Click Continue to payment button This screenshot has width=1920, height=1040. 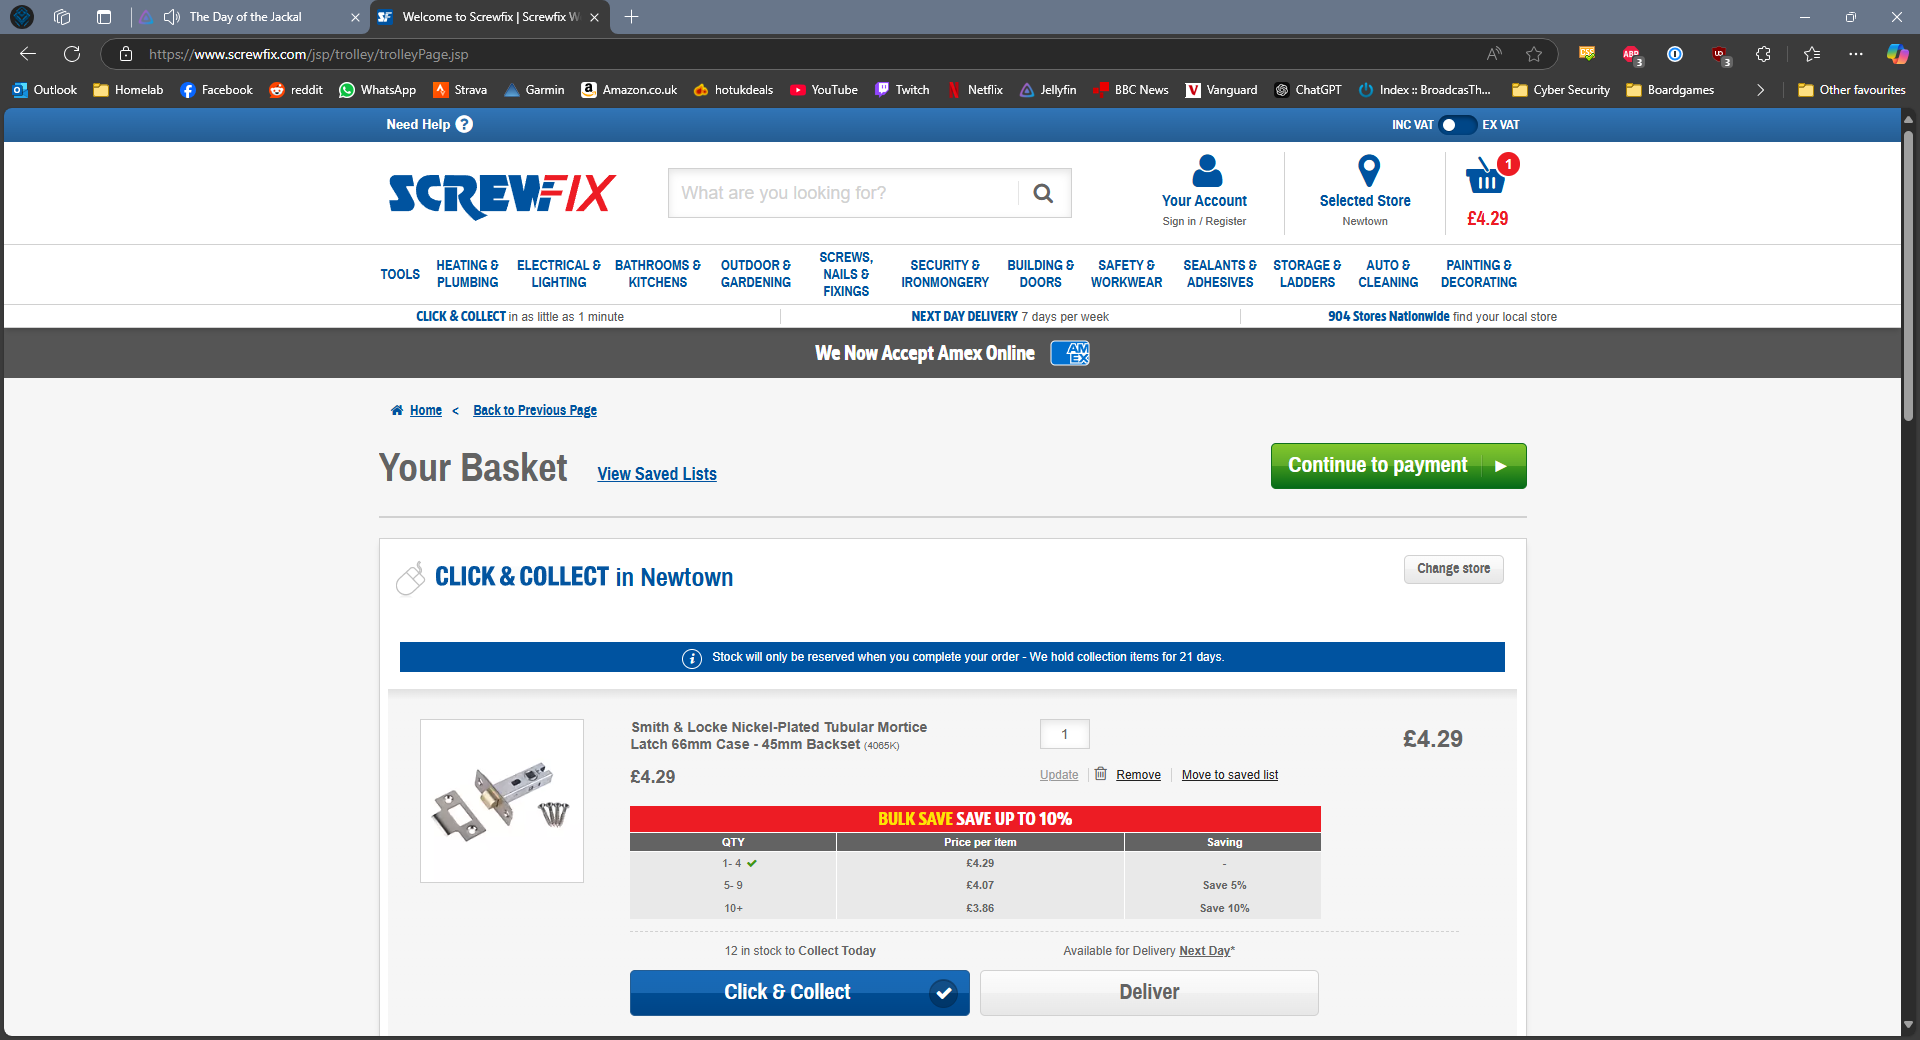[x=1398, y=466]
